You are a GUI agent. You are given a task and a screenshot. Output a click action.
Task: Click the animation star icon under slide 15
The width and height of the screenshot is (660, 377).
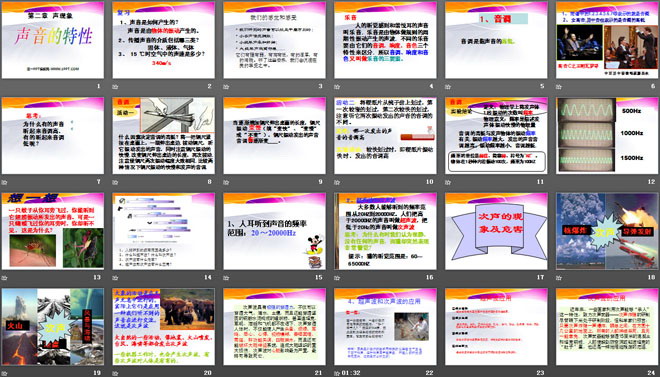[226, 278]
